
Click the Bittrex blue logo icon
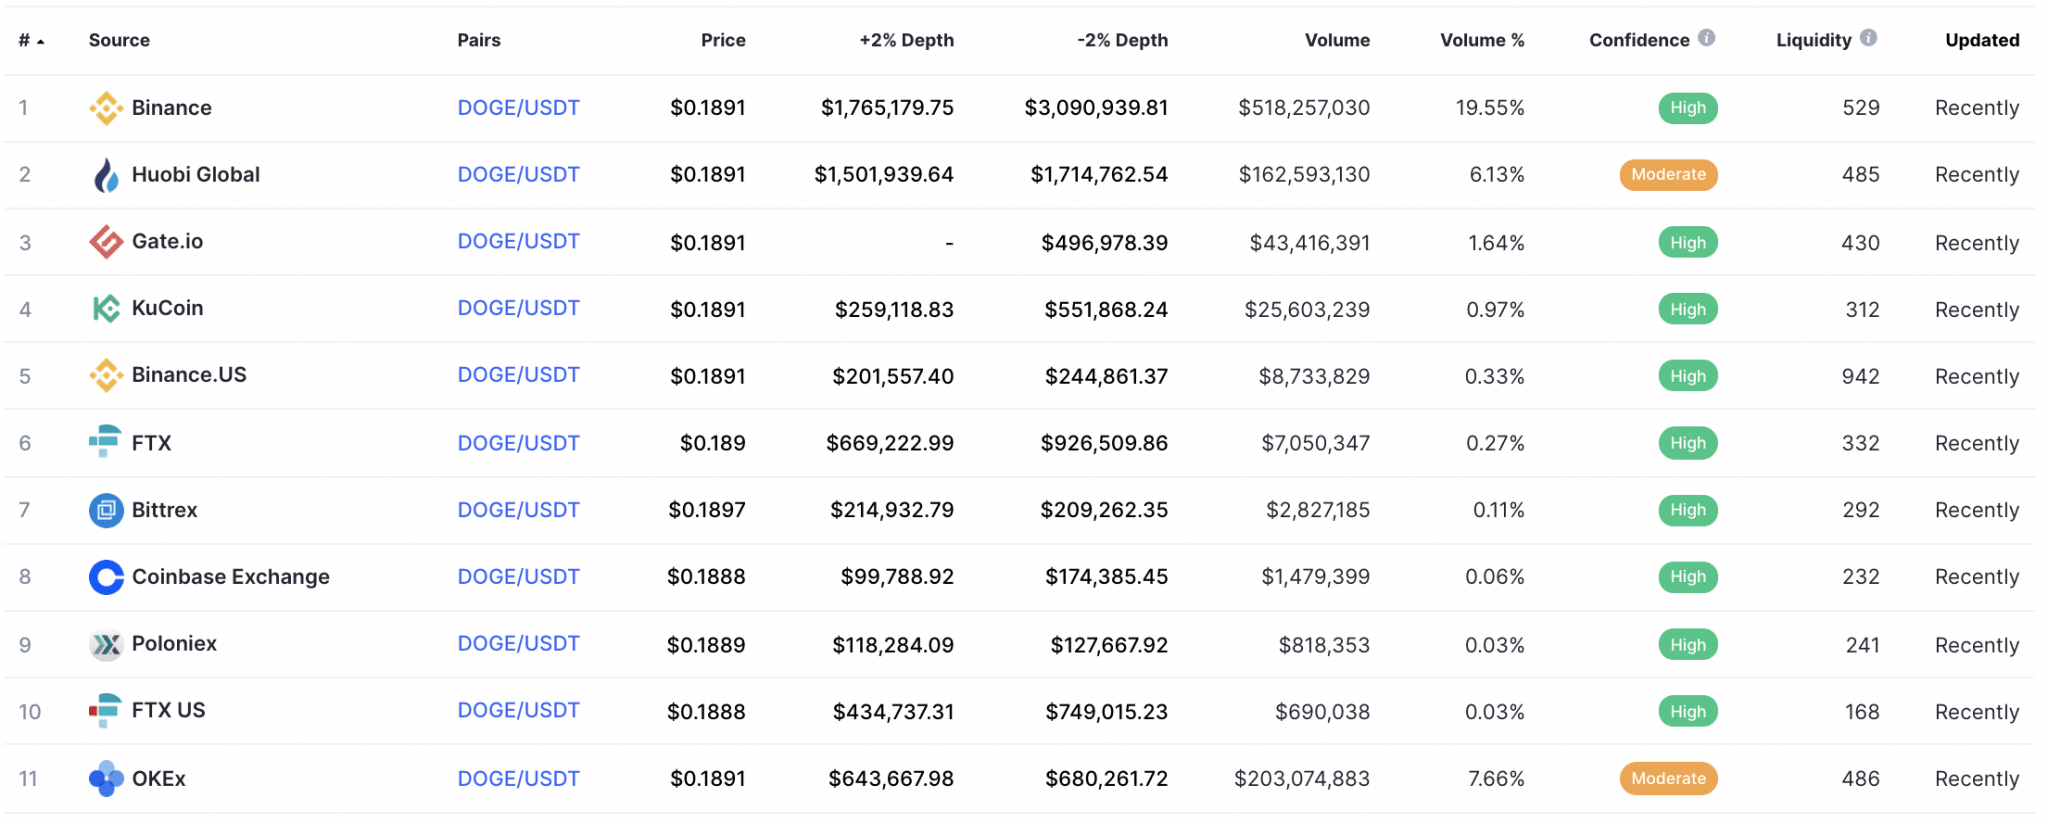point(106,510)
